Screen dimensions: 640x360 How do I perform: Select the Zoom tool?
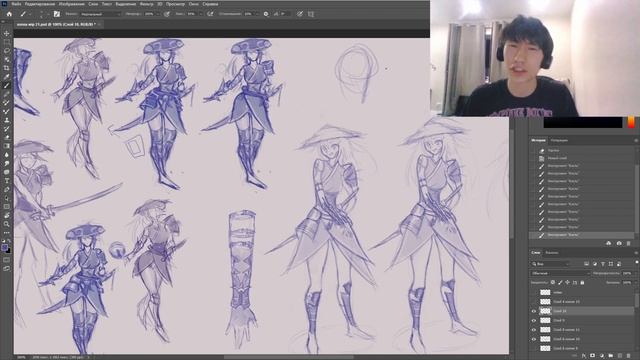click(7, 224)
